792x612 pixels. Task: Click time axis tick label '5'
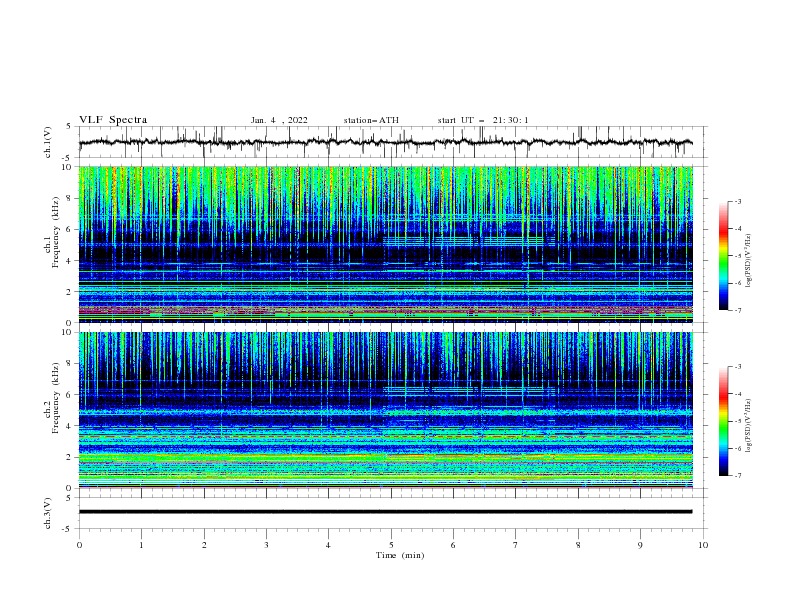tap(391, 545)
